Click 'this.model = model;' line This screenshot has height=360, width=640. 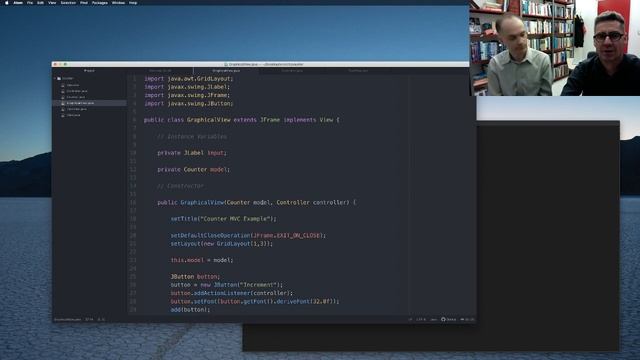click(202, 260)
